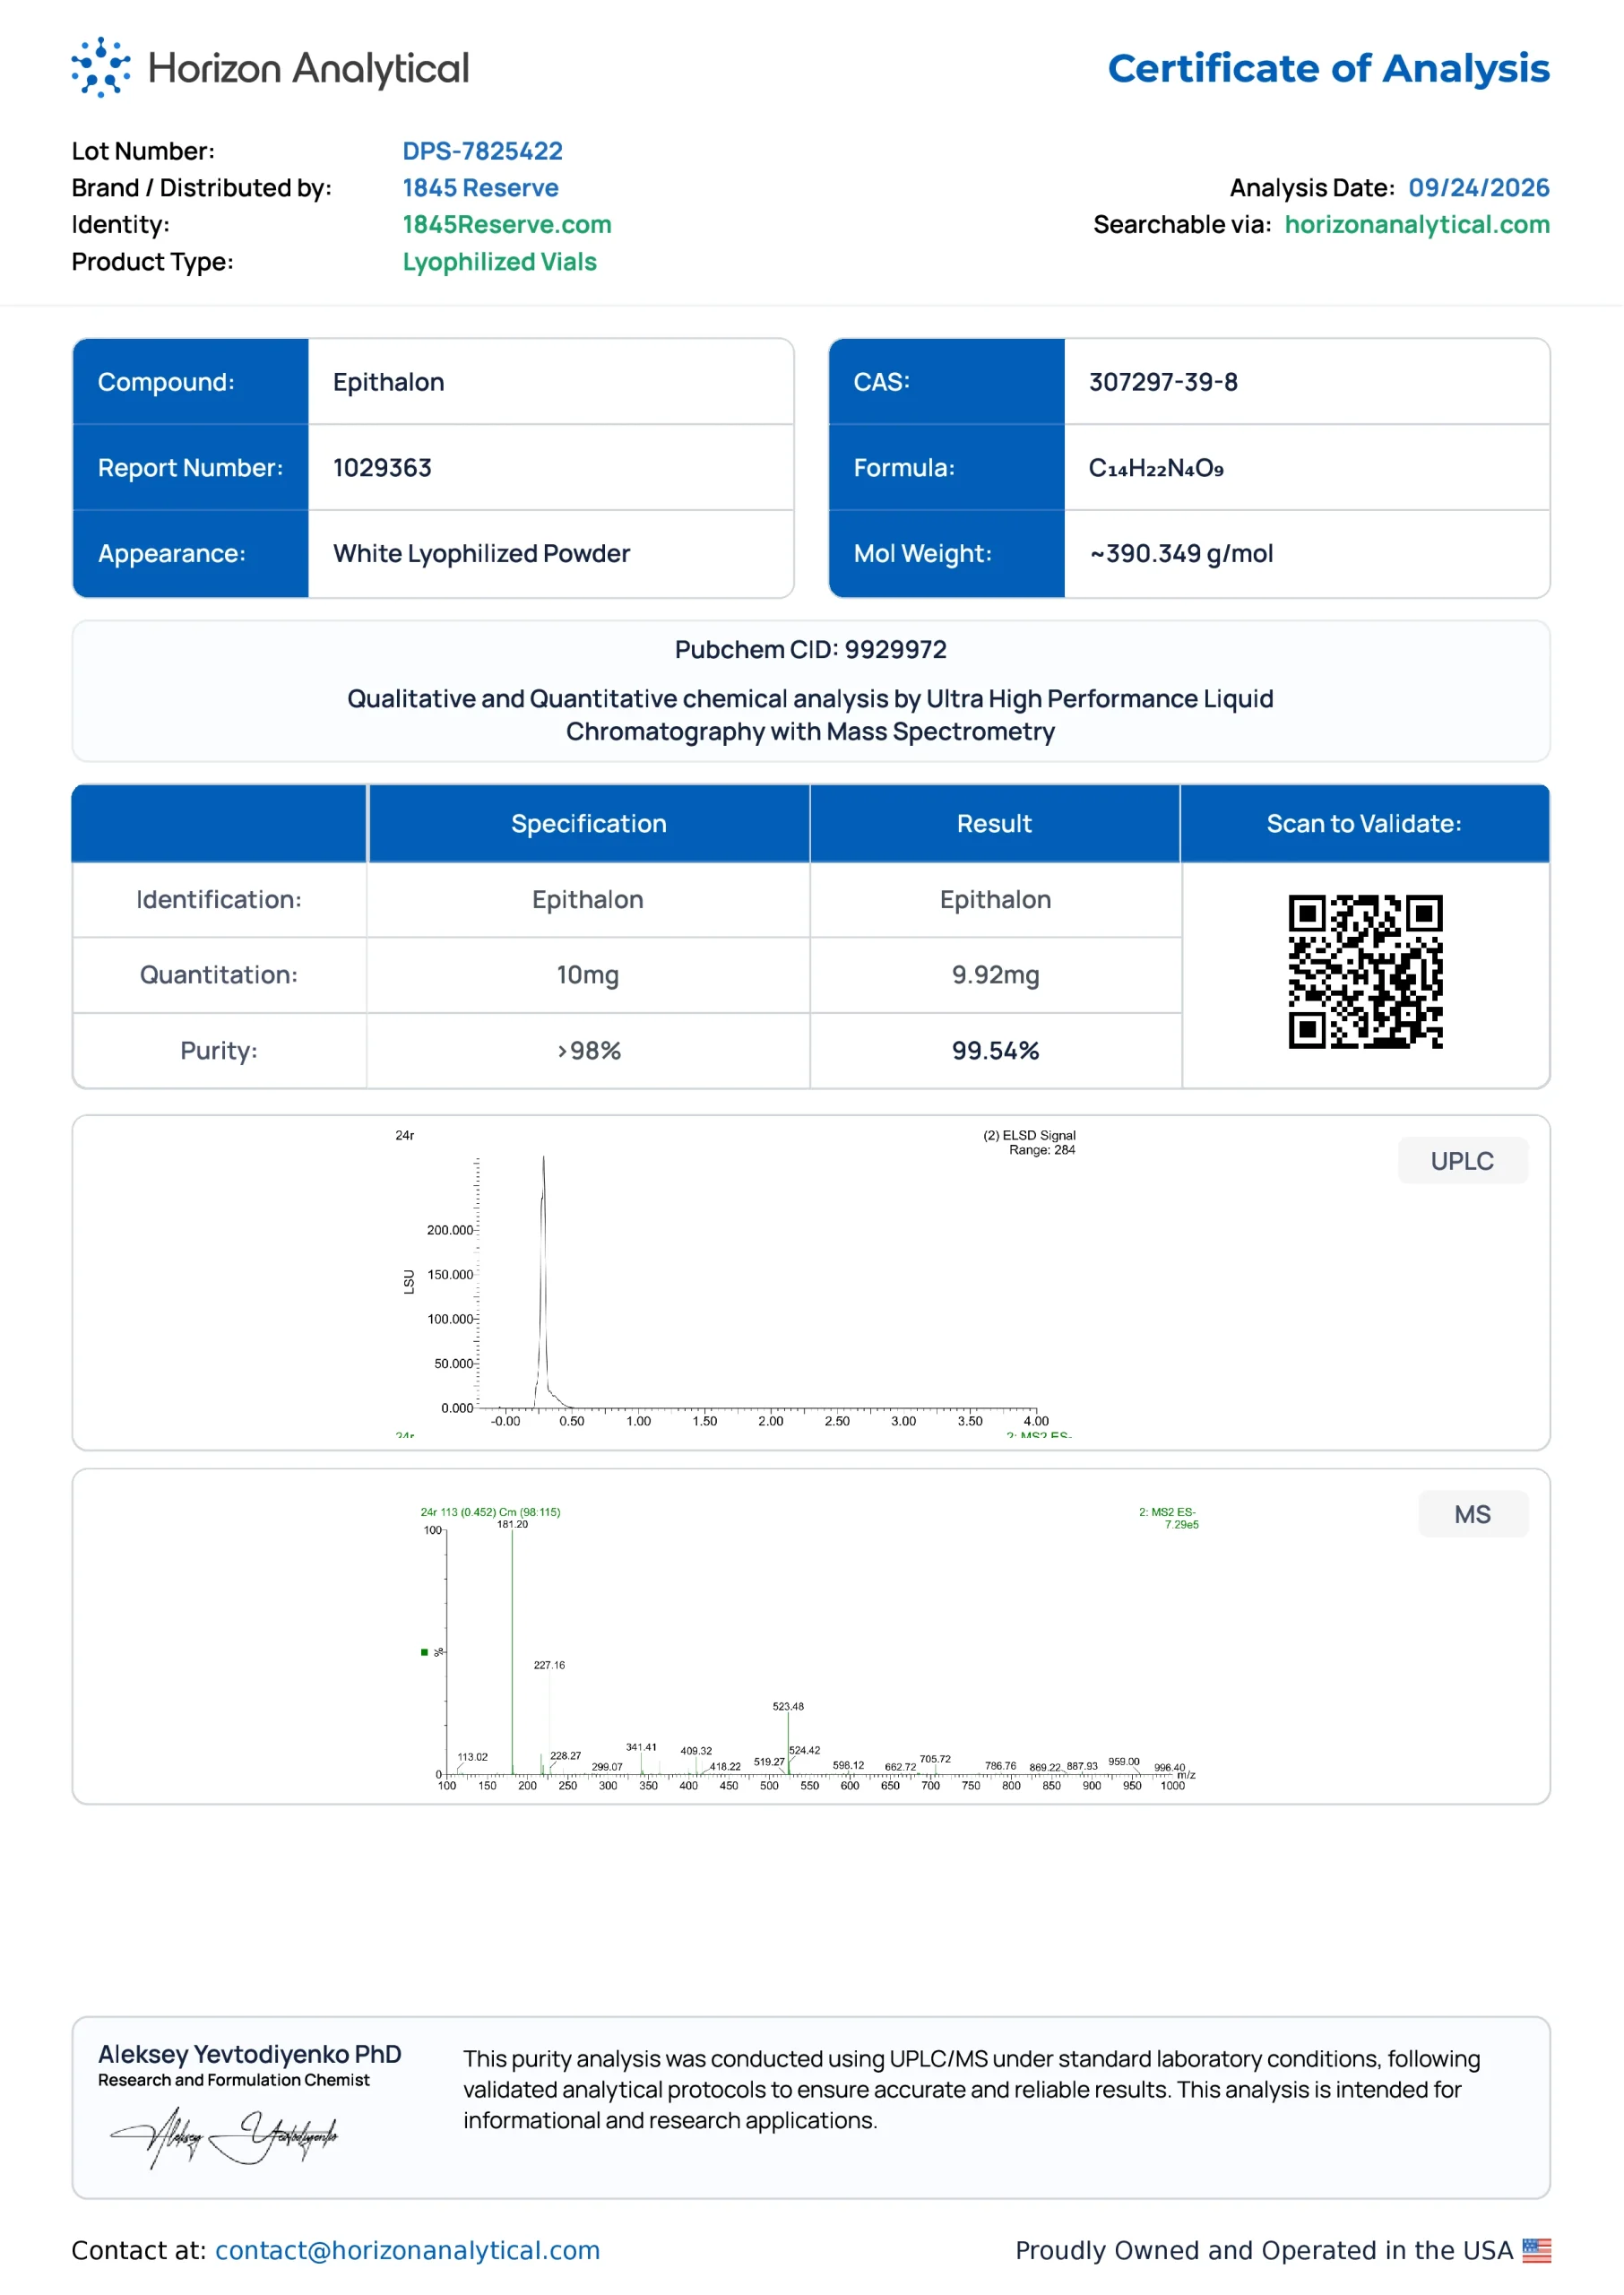Click the 523.48 peak label in MS

click(x=788, y=1706)
